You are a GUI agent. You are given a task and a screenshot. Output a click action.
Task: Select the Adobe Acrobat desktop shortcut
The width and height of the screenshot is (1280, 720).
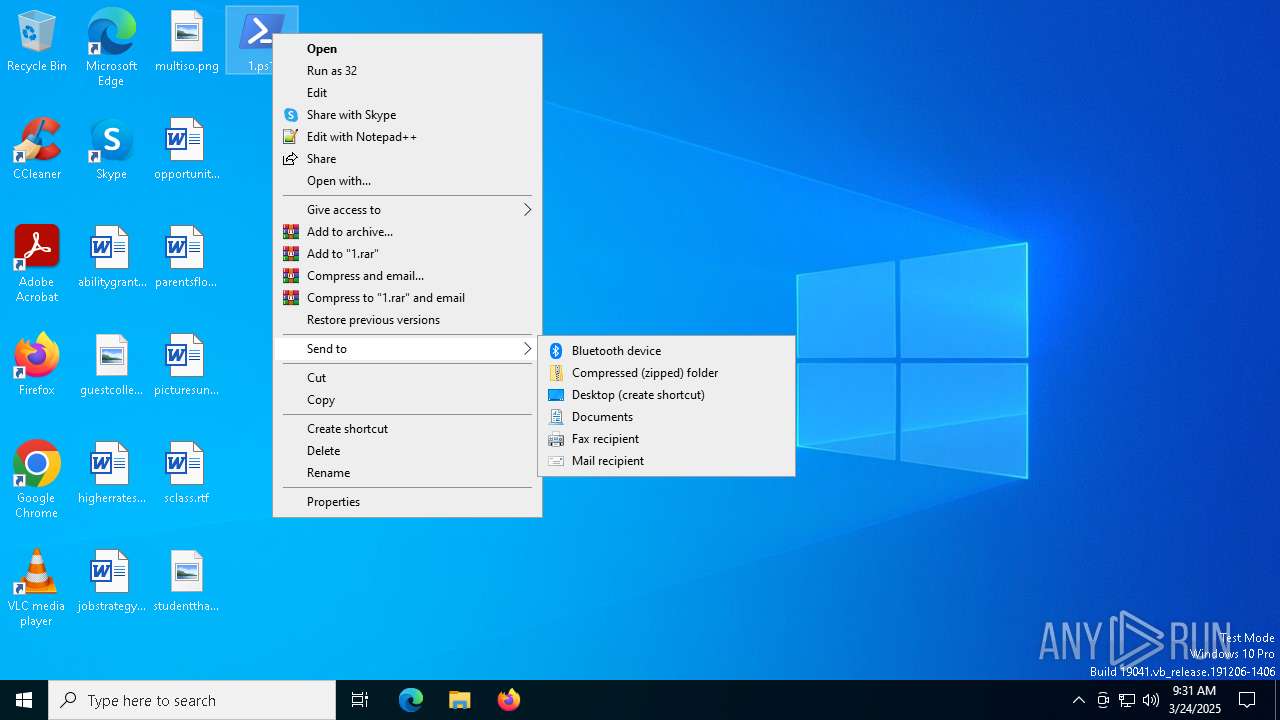[37, 264]
